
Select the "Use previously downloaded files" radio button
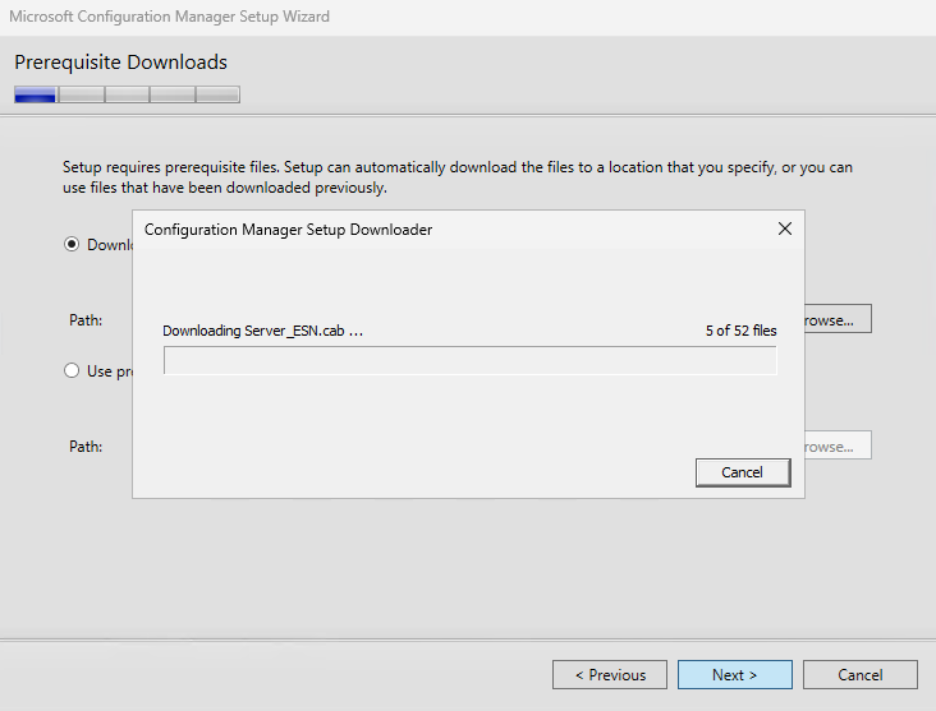(71, 370)
